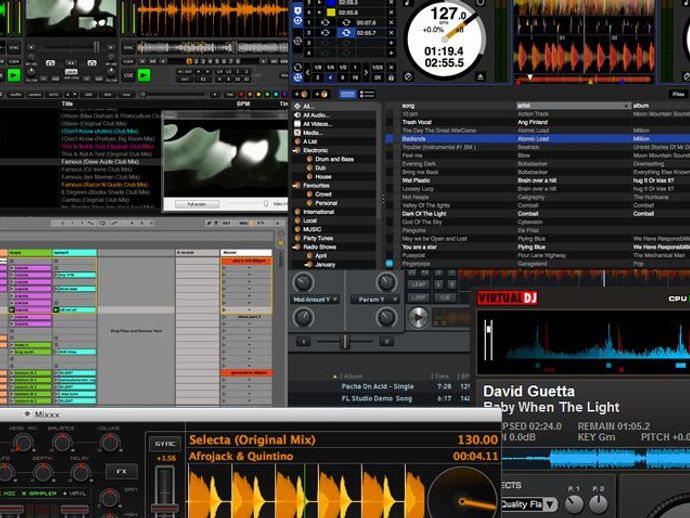Click the Master track header in Ableton Live

(246, 253)
